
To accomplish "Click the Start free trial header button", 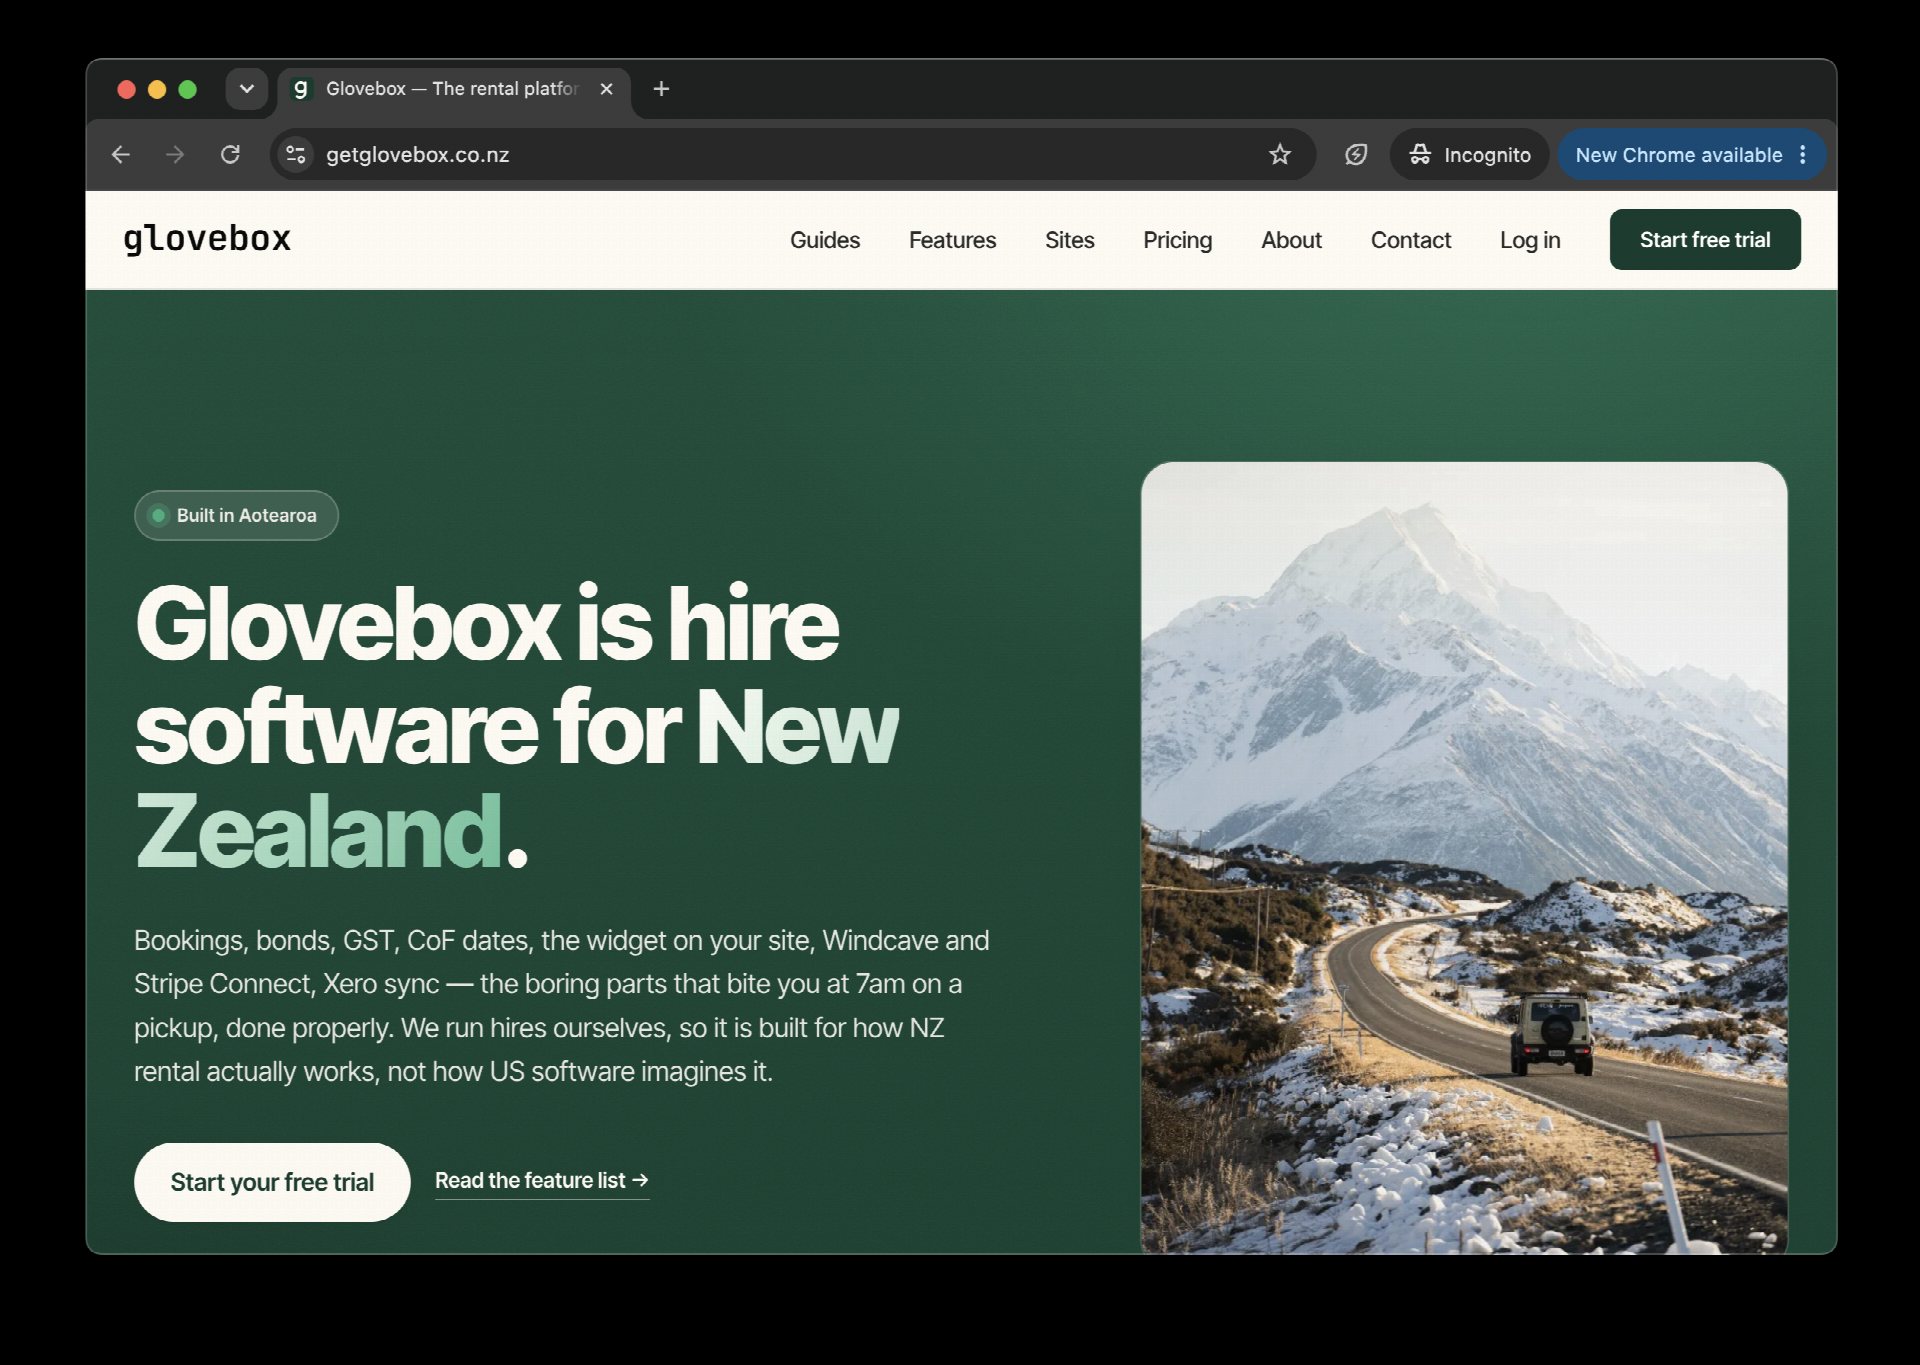I will pos(1705,240).
